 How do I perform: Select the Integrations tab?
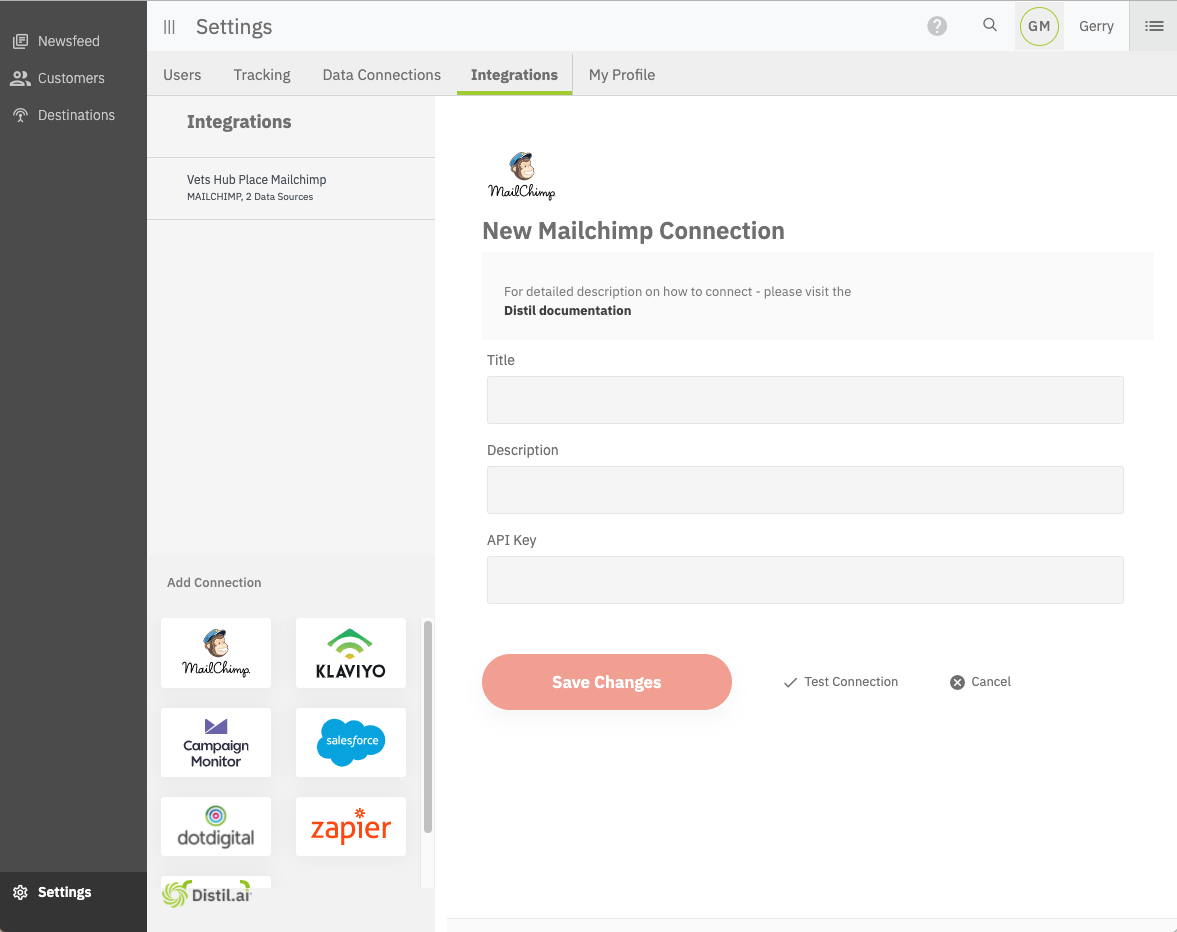click(x=514, y=75)
